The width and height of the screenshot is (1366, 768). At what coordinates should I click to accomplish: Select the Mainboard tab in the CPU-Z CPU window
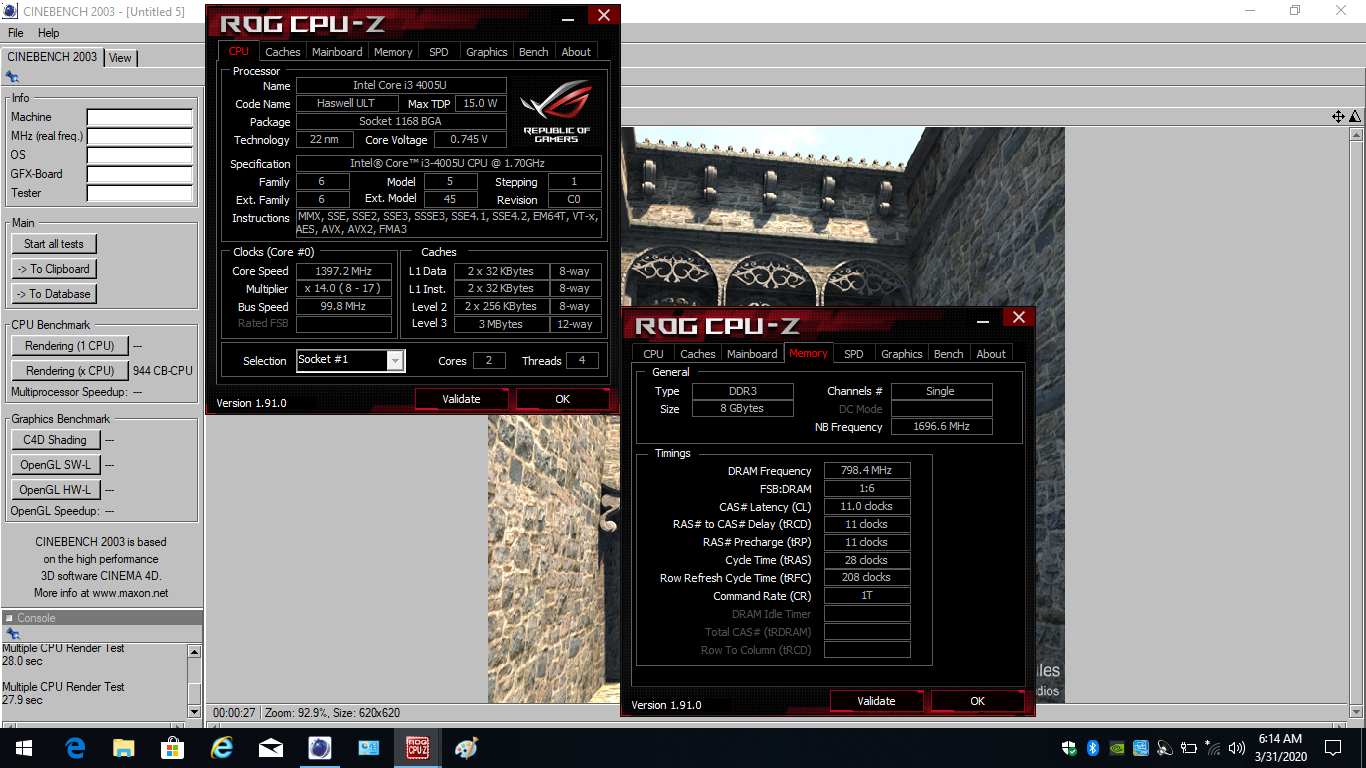click(337, 52)
